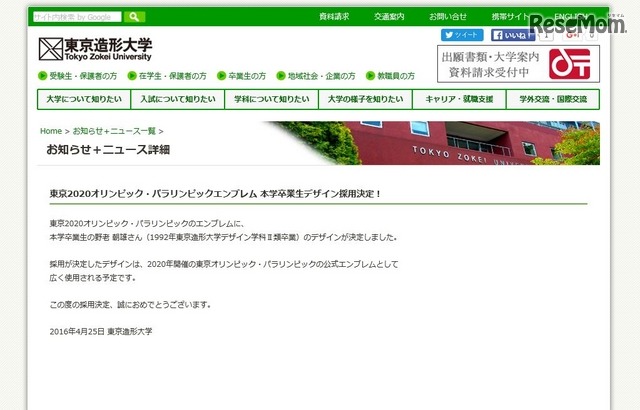Open the 交通案内 top link
The image size is (640, 410).
(389, 17)
